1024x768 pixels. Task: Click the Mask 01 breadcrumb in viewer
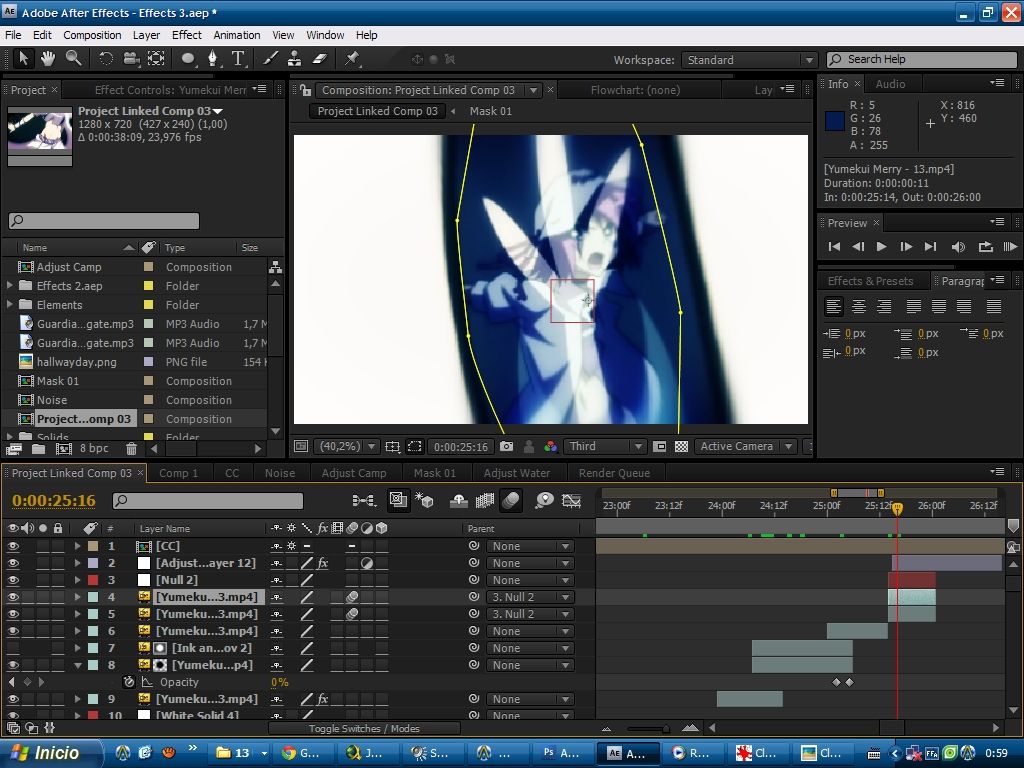[490, 111]
